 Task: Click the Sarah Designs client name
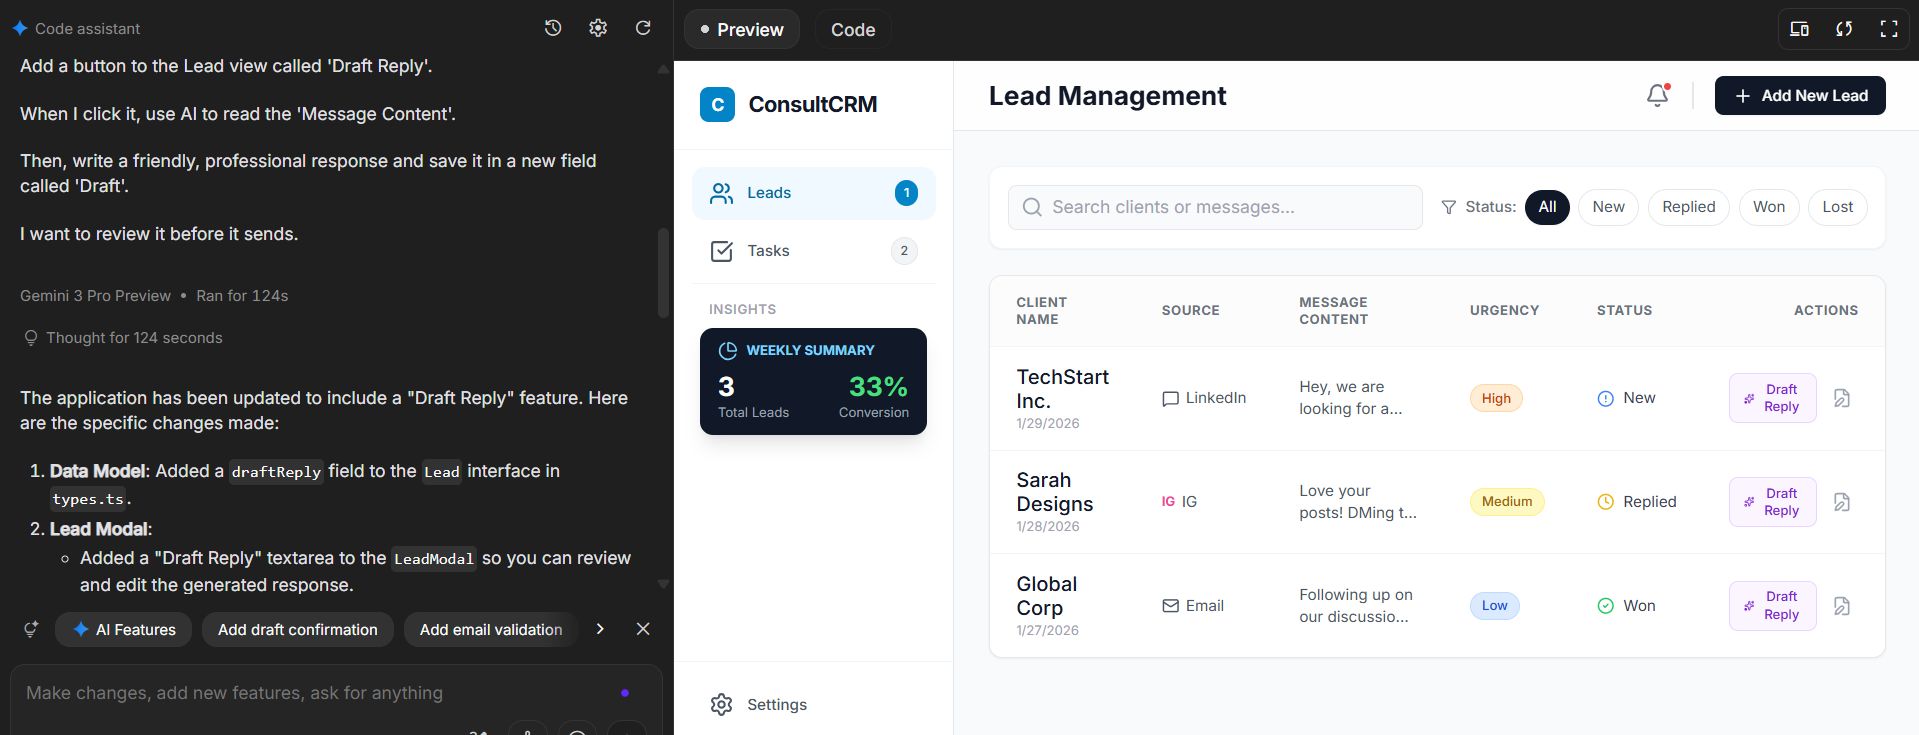(x=1055, y=492)
